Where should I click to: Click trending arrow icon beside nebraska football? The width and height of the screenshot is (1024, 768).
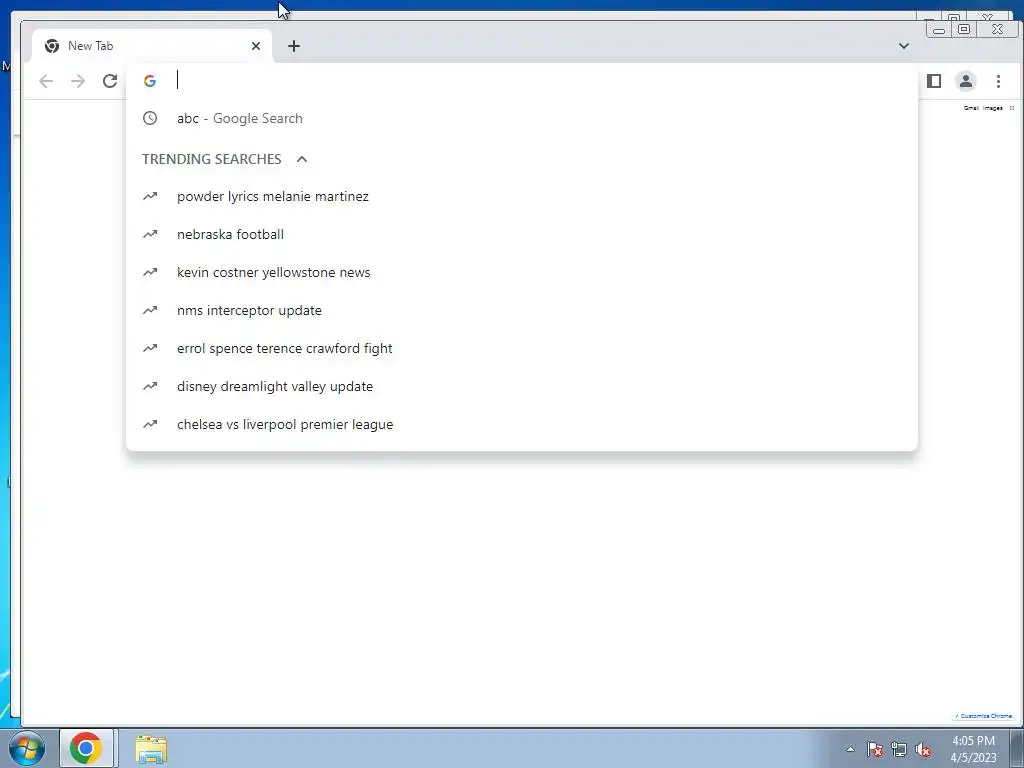pyautogui.click(x=150, y=234)
